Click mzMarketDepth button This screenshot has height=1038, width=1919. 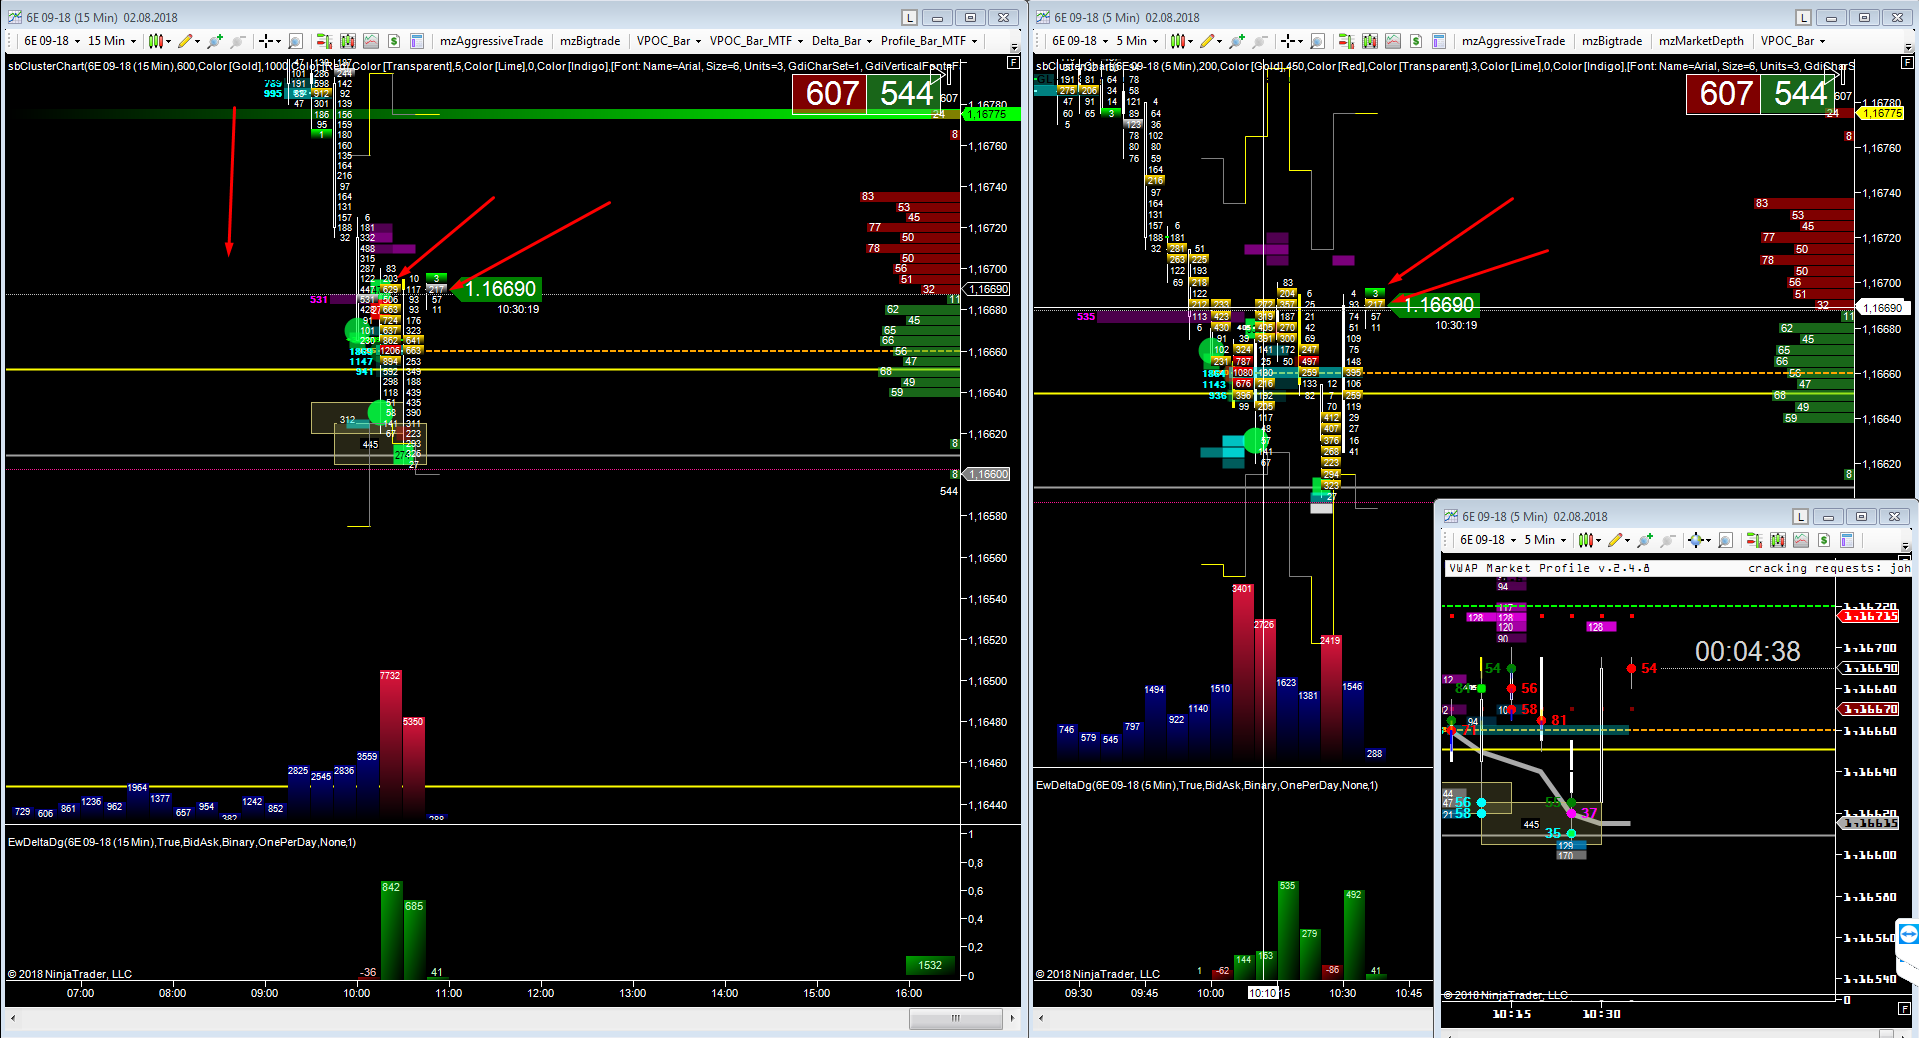coord(1701,41)
